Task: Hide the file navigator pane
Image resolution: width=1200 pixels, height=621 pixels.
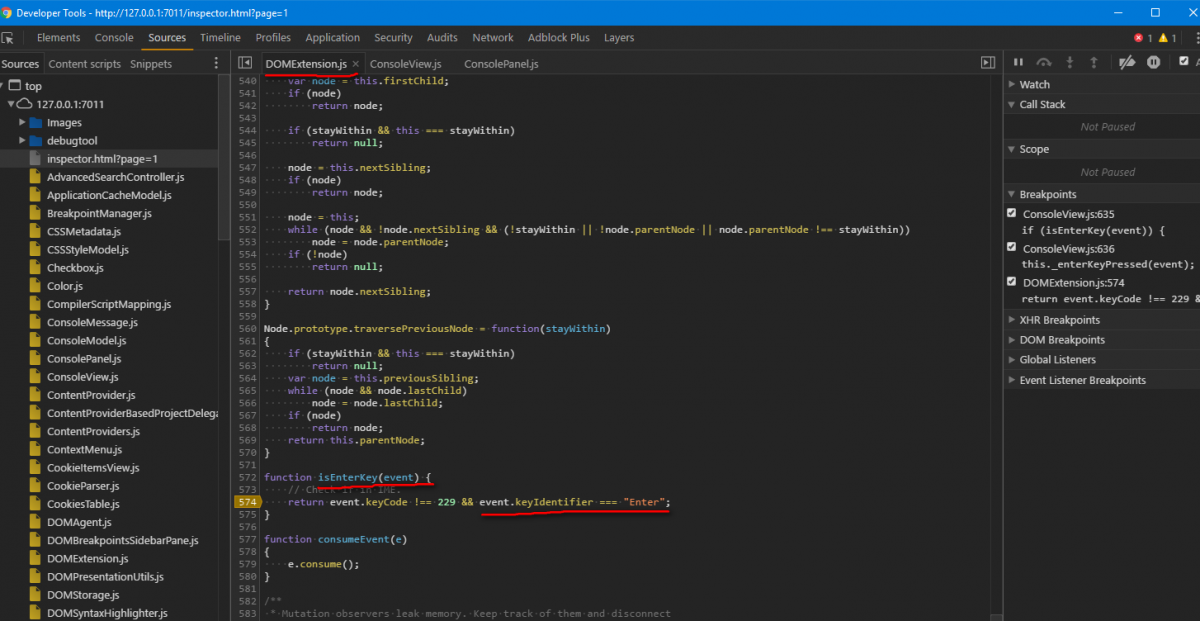Action: coord(245,63)
